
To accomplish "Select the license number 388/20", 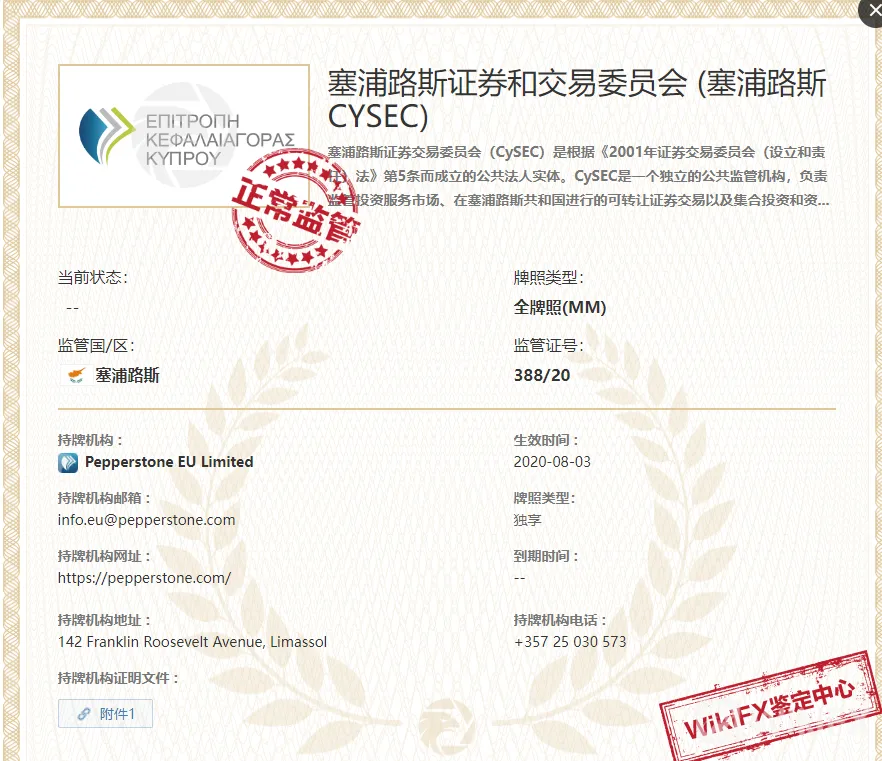I will pyautogui.click(x=542, y=375).
